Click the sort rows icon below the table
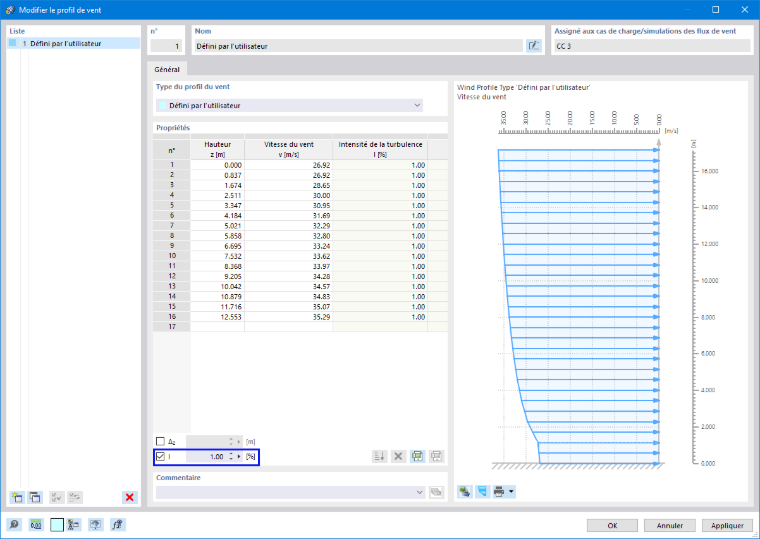Screen dimensions: 760x539 (x=380, y=456)
